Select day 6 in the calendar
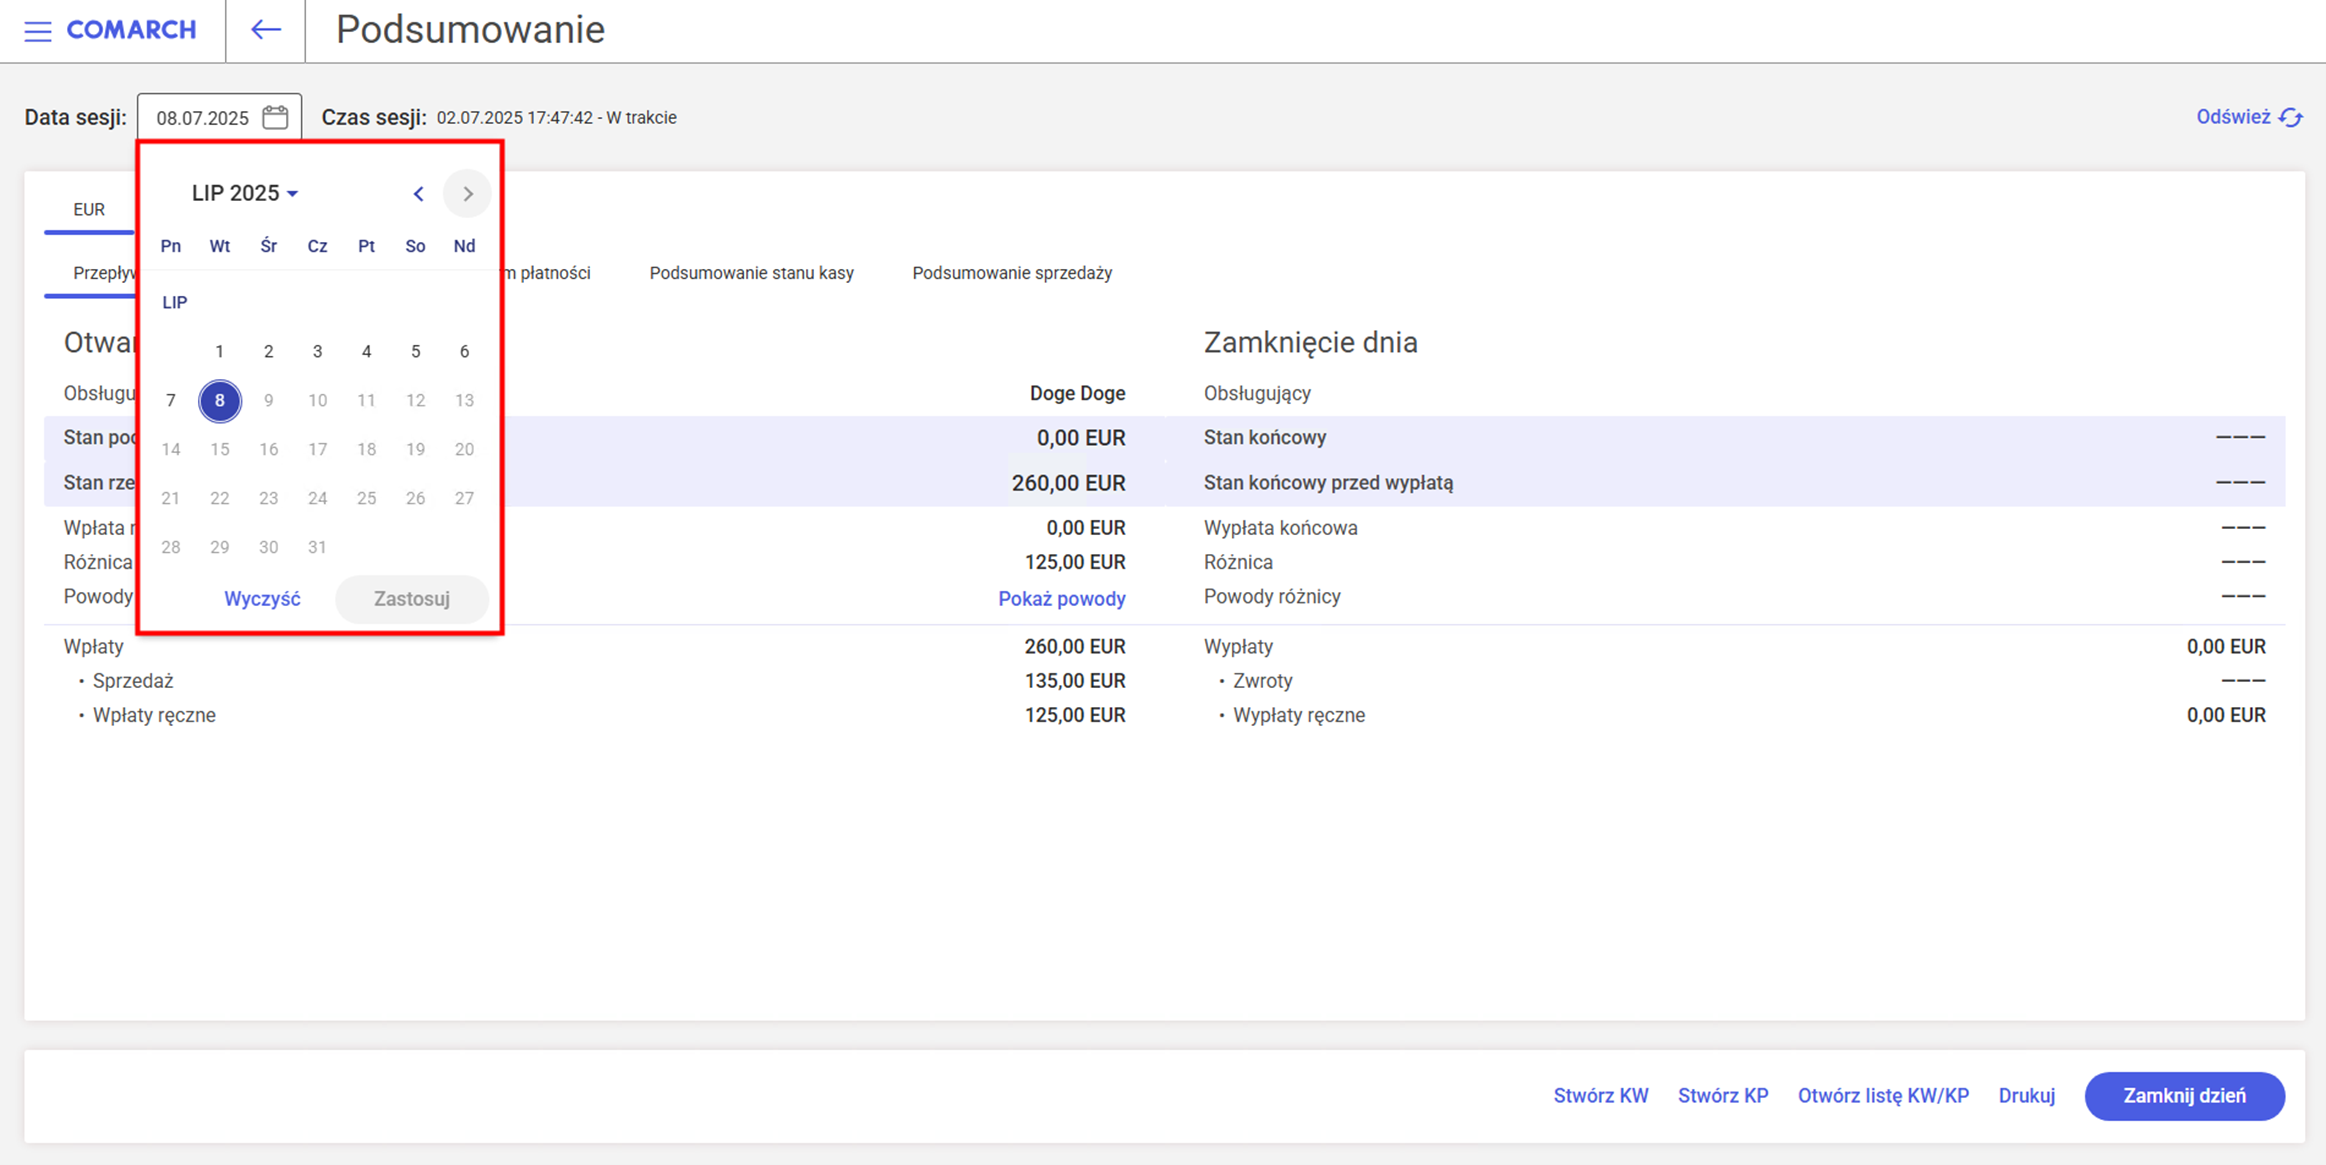 pyautogui.click(x=464, y=352)
